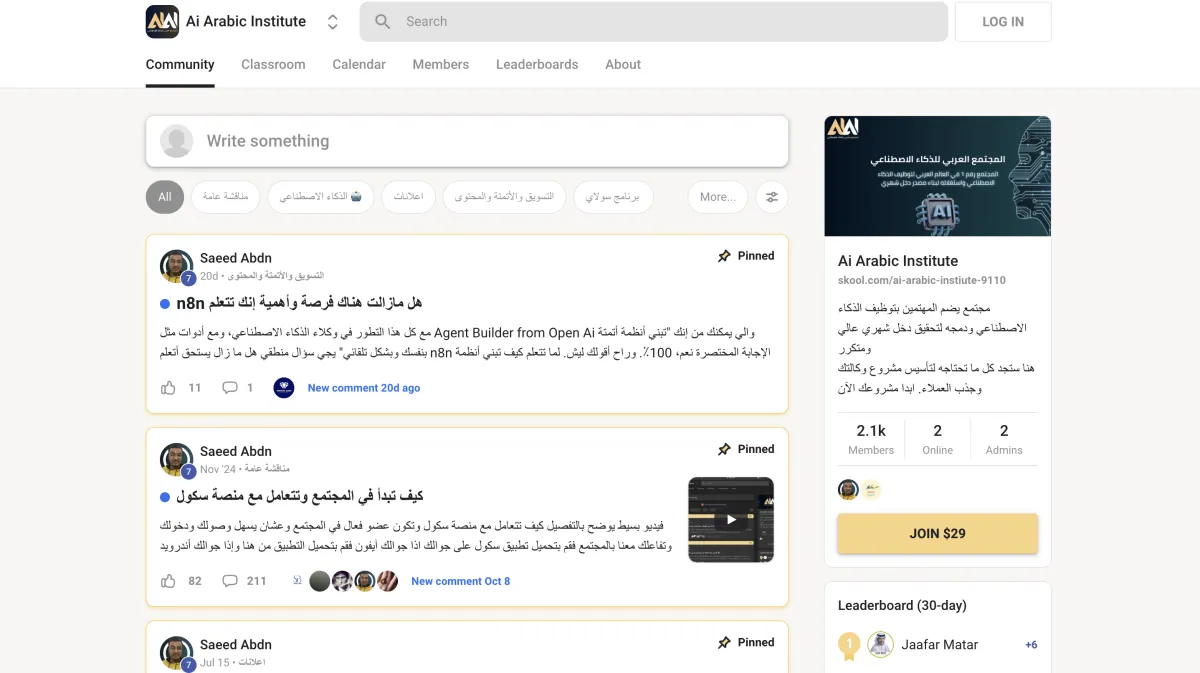Click the first admin avatar in sidebar
This screenshot has height=673, width=1200.
coord(848,489)
